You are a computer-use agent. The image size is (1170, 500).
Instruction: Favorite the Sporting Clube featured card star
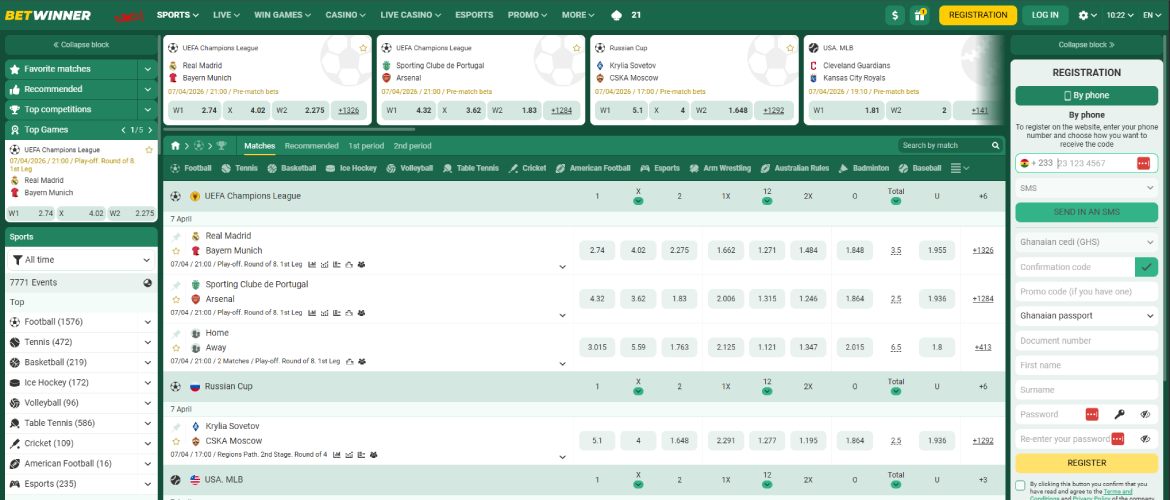[x=577, y=48]
